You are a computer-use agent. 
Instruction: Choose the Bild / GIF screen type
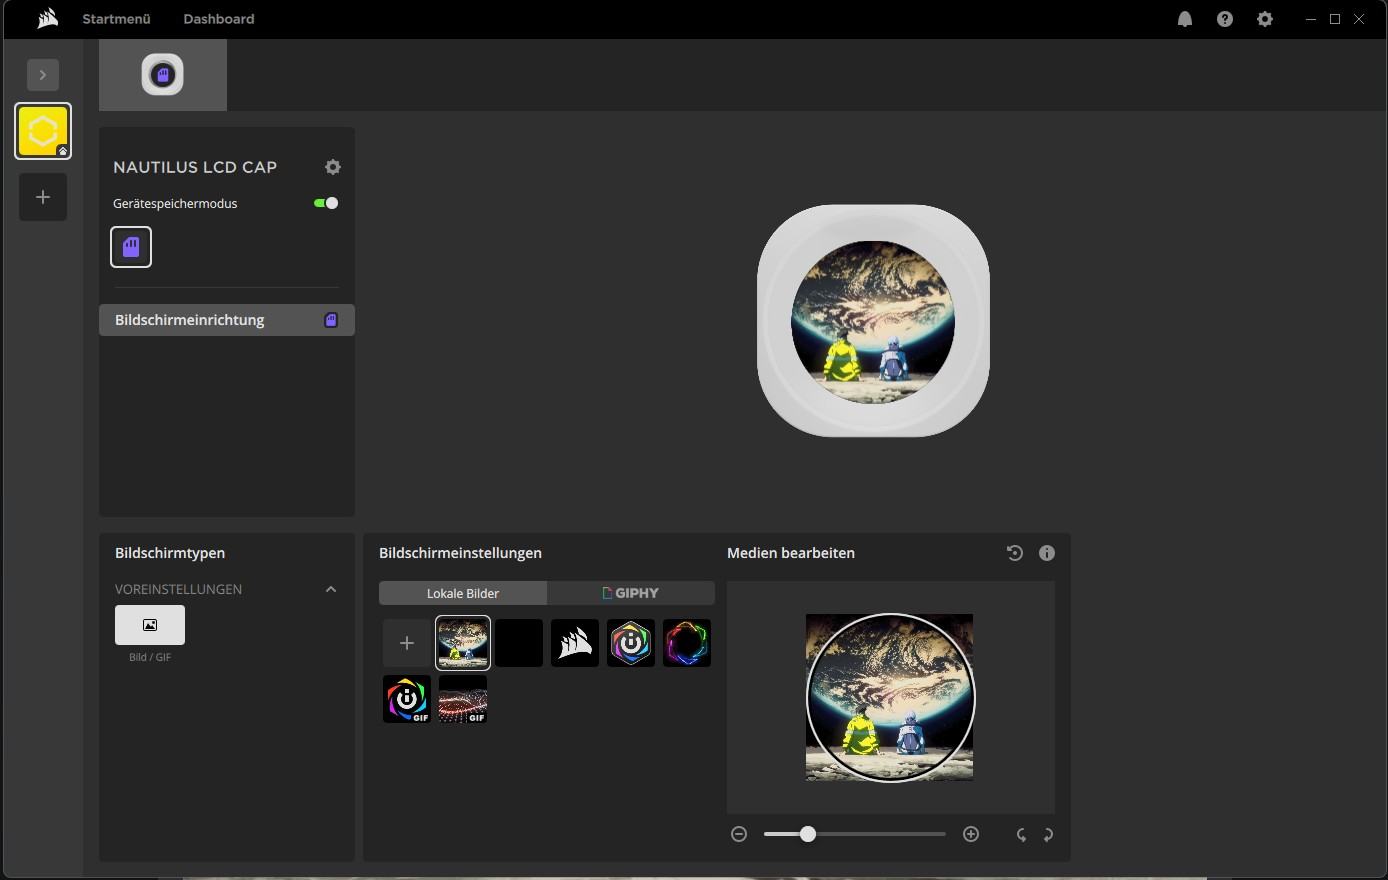click(x=150, y=625)
